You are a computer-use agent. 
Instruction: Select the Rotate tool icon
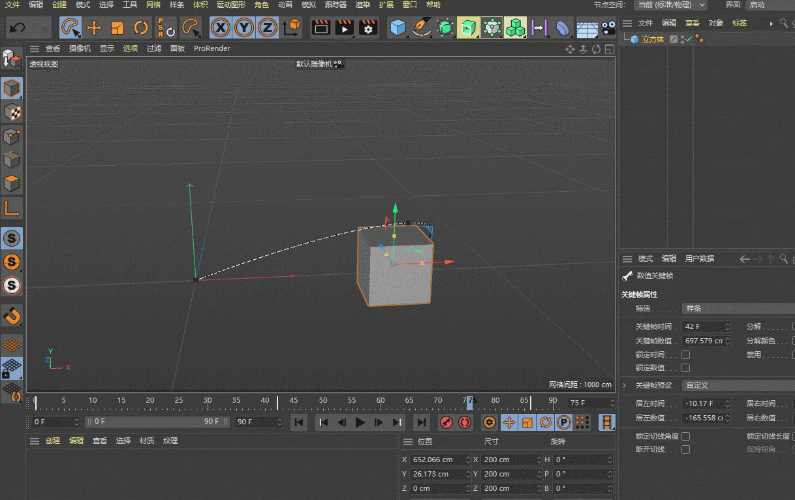141,27
